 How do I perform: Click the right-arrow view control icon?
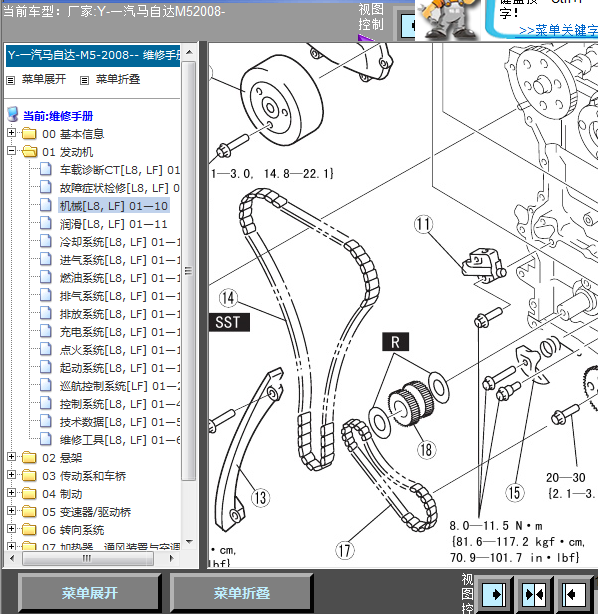click(x=495, y=594)
